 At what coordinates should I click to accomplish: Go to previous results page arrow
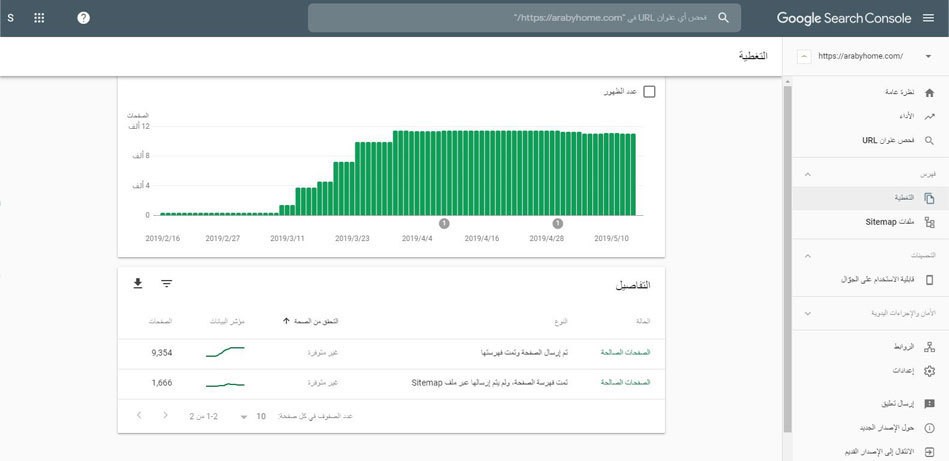[139, 416]
